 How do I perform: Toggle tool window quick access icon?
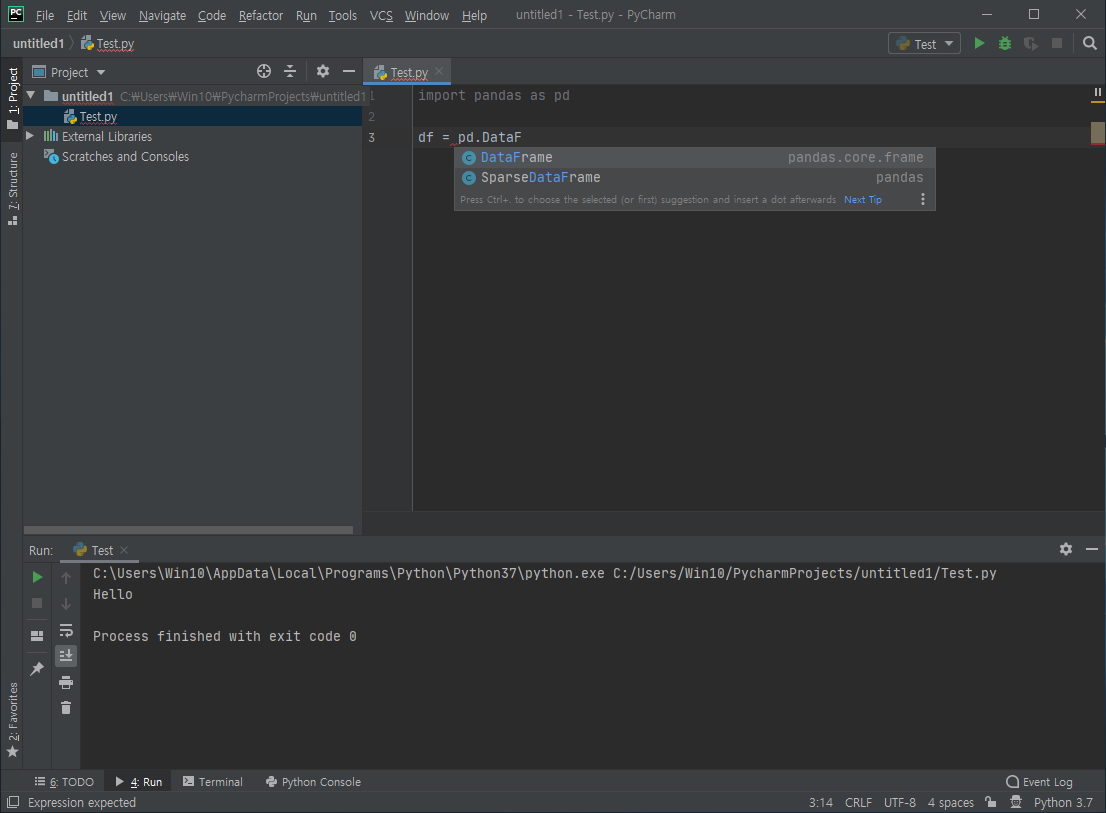coord(13,802)
